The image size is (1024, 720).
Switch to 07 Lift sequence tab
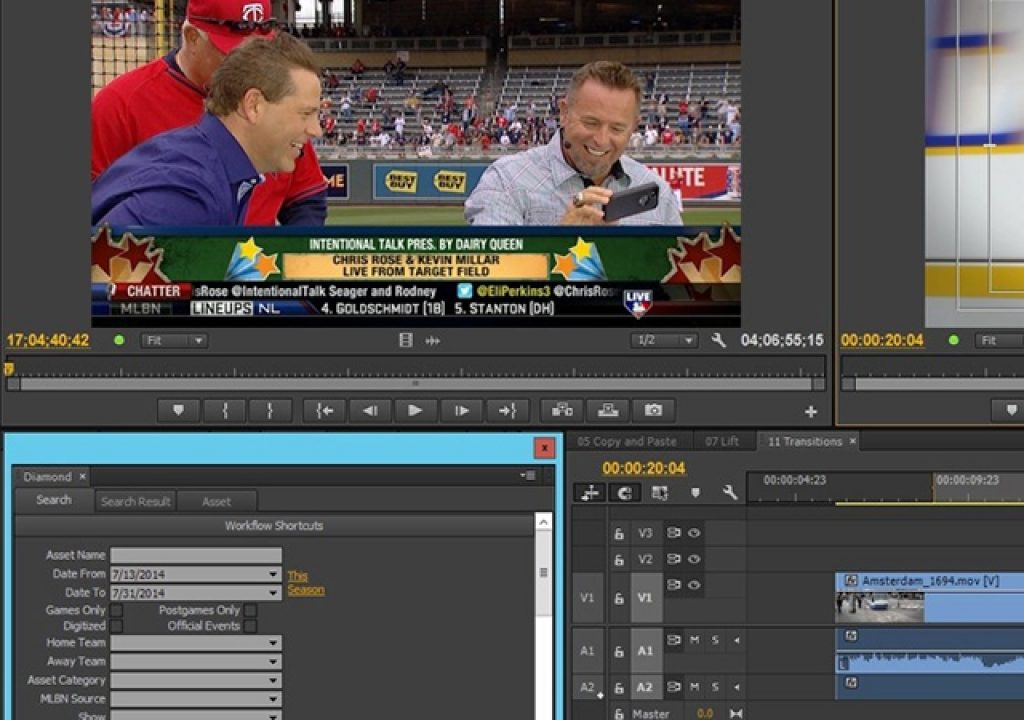pos(722,442)
